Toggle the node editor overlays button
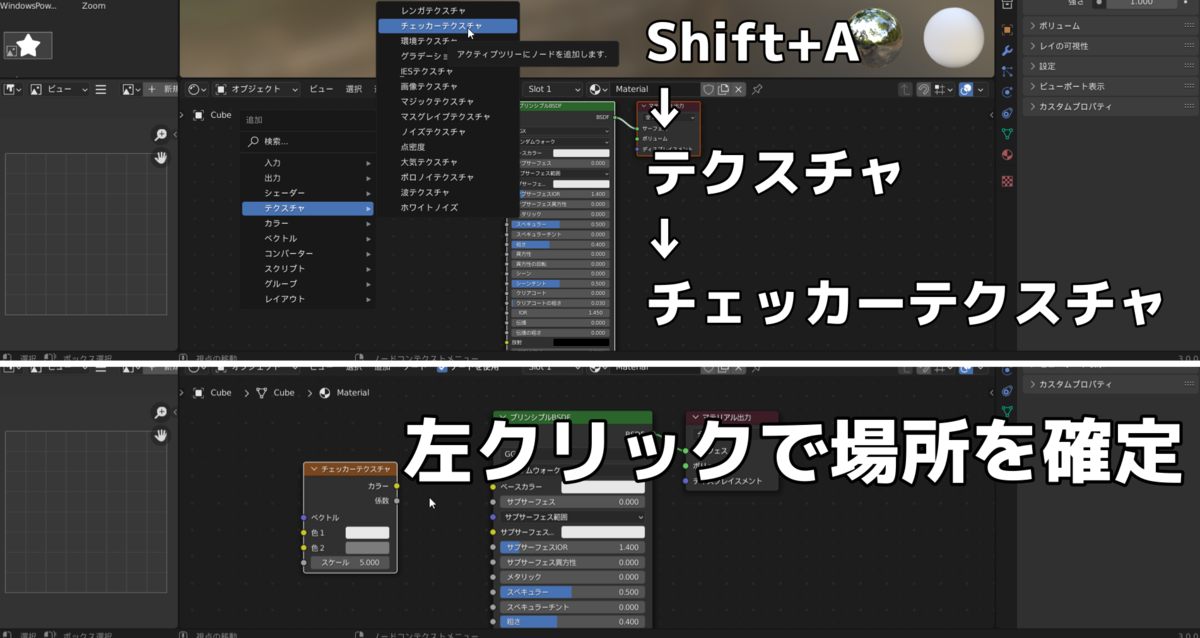 (966, 89)
